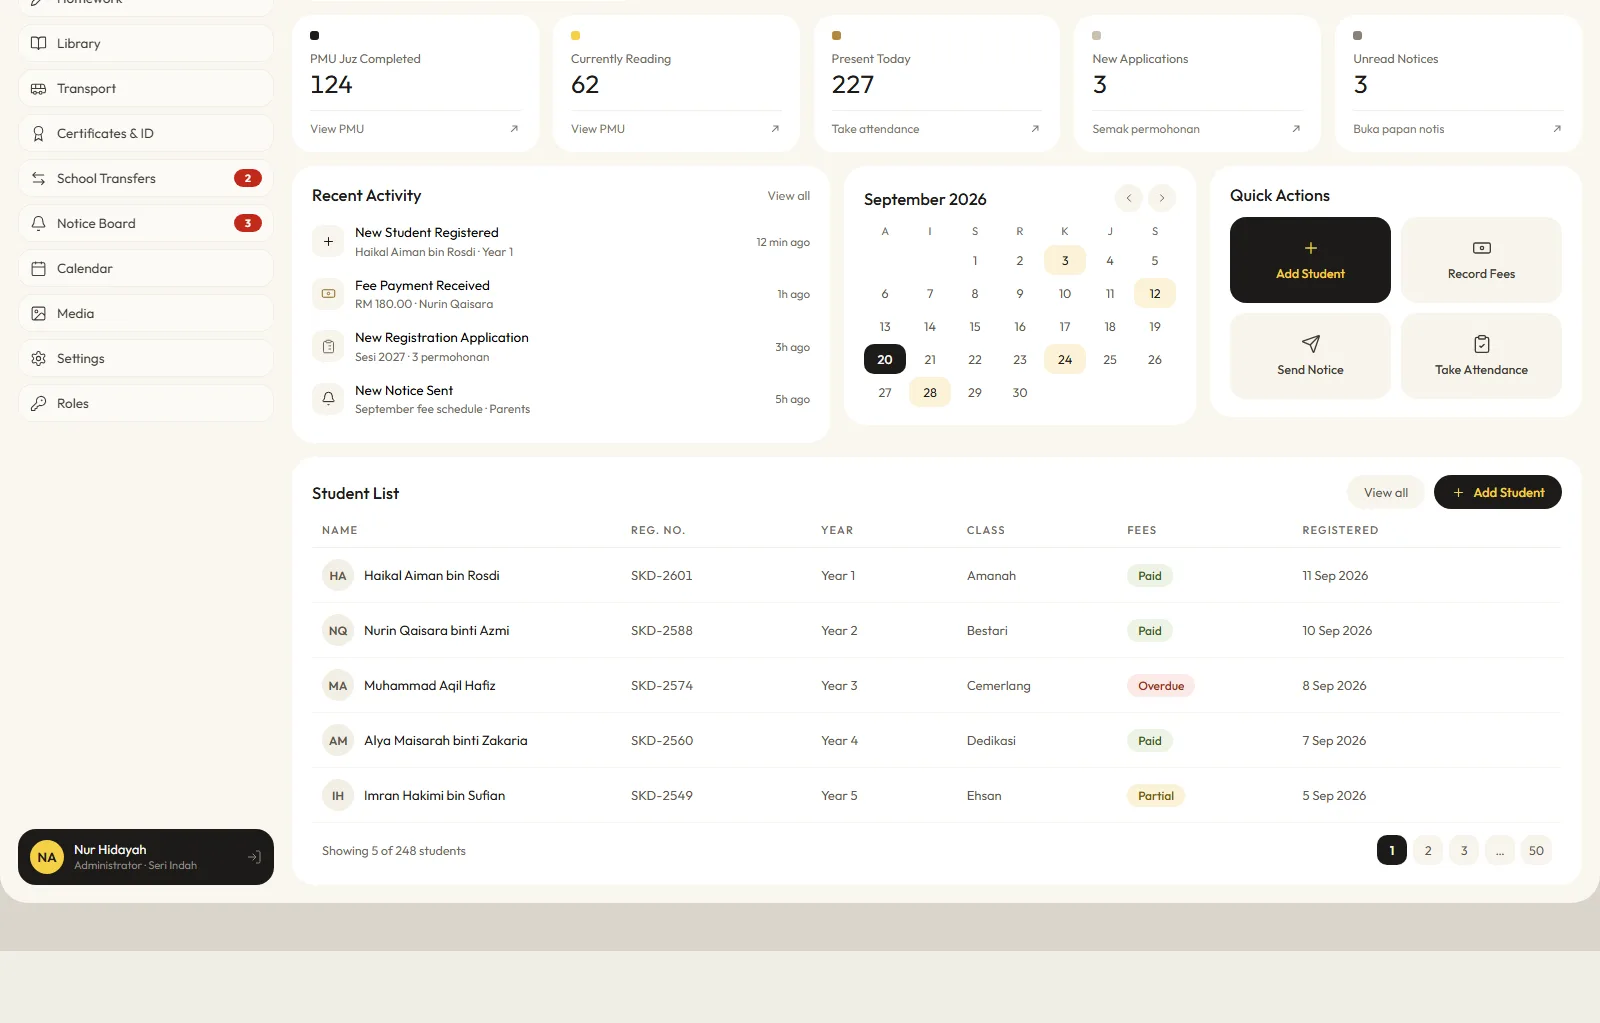The image size is (1600, 1023).
Task: Click the plus icon beside New Student Registered
Action: [328, 241]
